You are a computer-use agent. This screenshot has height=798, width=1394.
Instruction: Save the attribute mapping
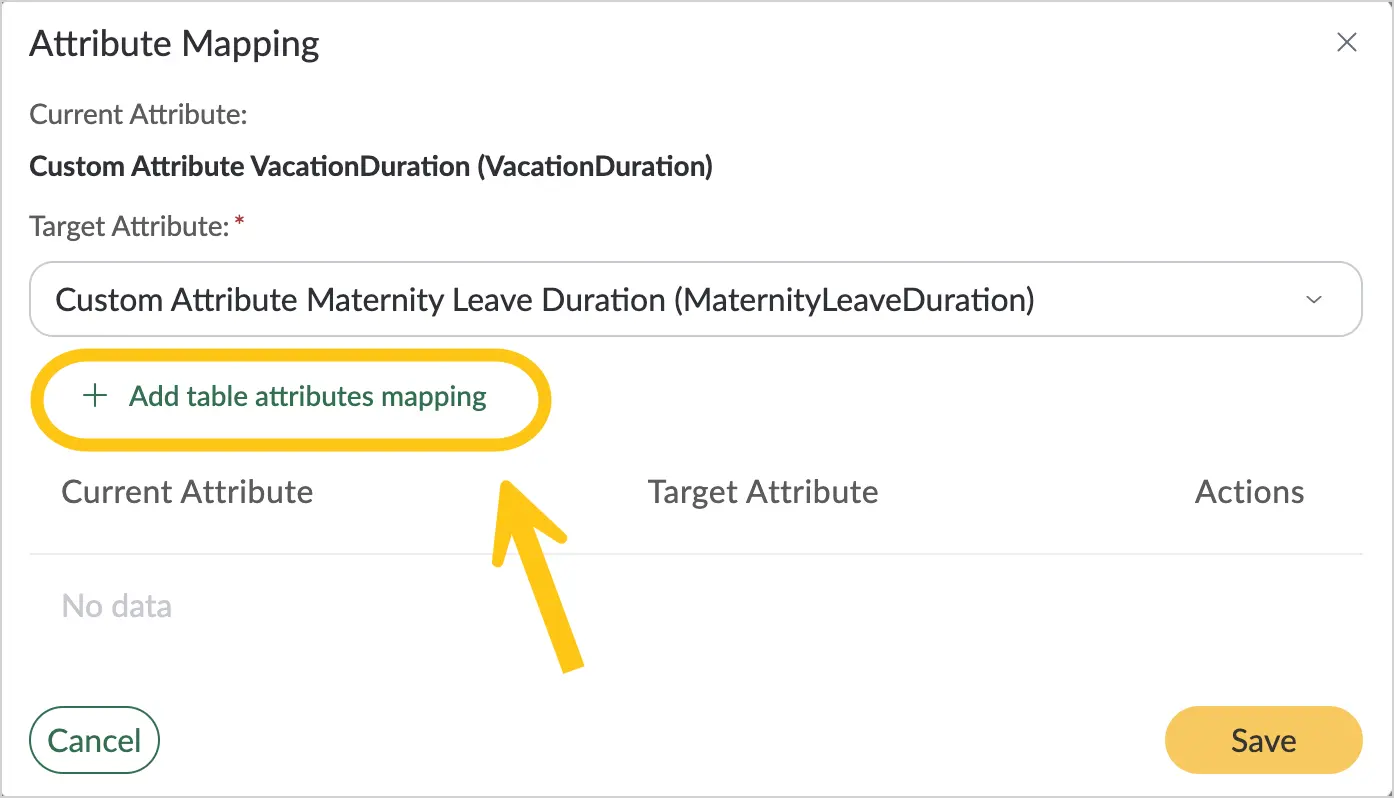1264,740
